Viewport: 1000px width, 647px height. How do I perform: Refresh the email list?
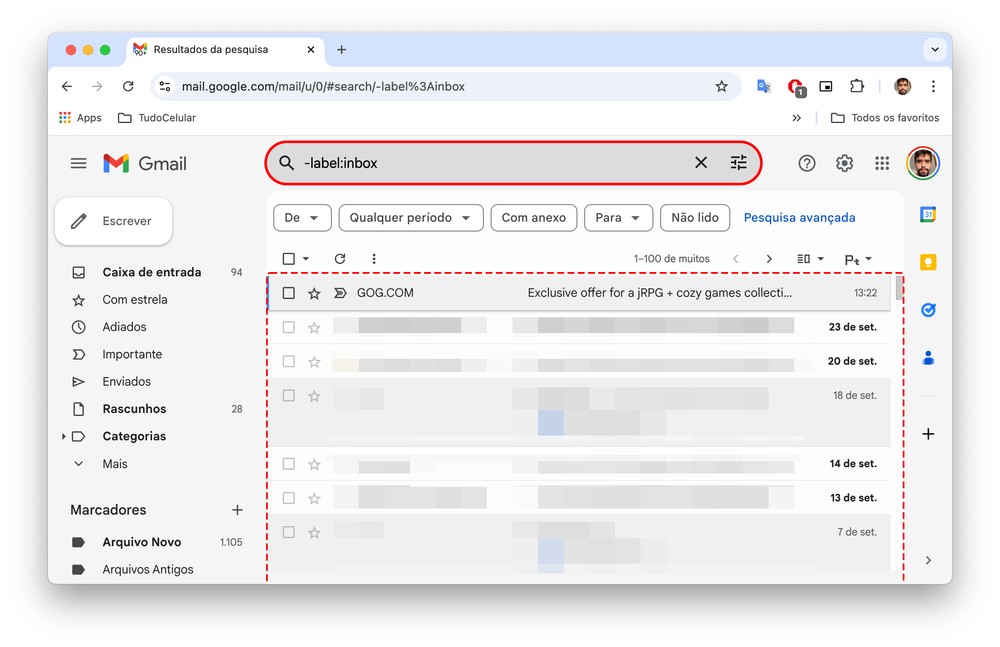point(340,259)
